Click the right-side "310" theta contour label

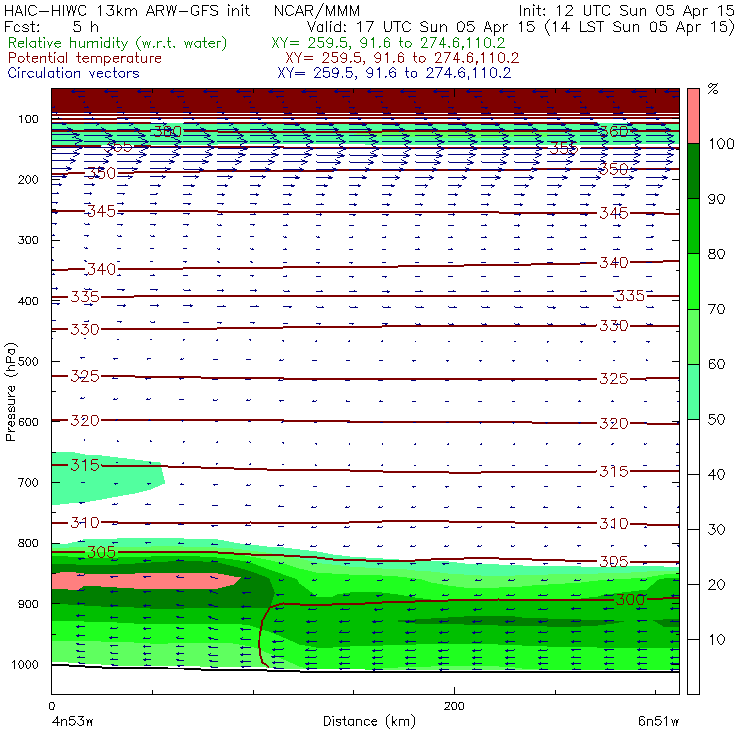[614, 523]
